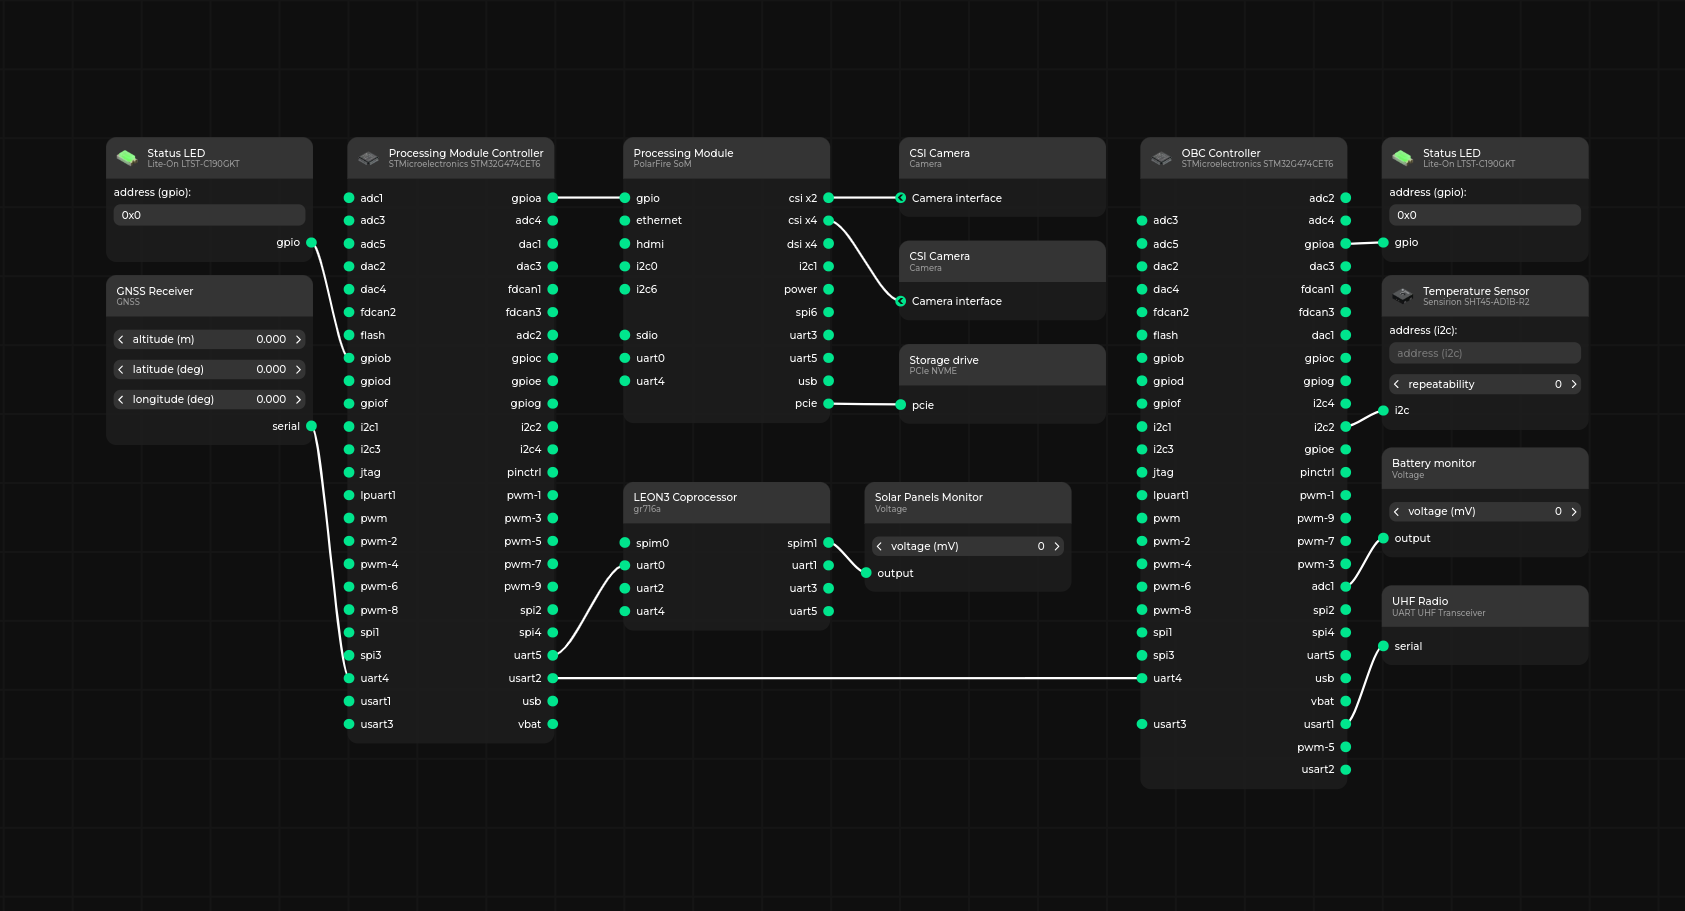
Task: Click the gpio port on the right Status LED node
Action: 1384,243
